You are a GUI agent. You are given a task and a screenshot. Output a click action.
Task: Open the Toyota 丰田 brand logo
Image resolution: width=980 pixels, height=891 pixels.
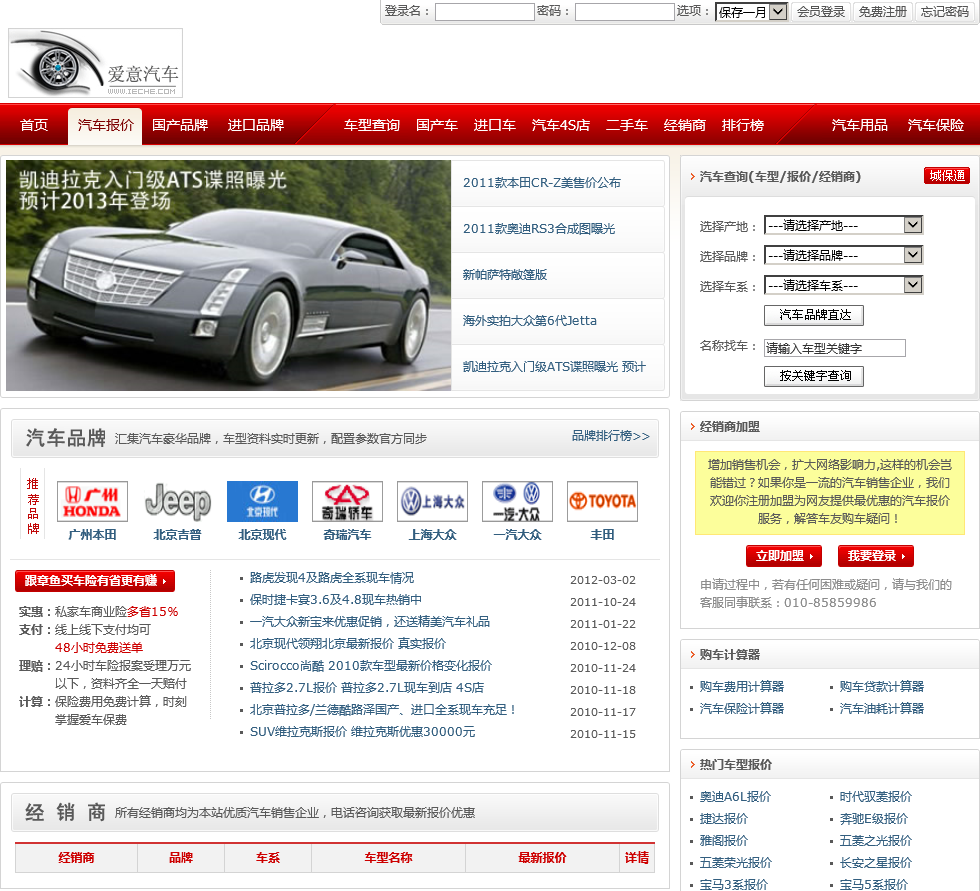(x=602, y=501)
